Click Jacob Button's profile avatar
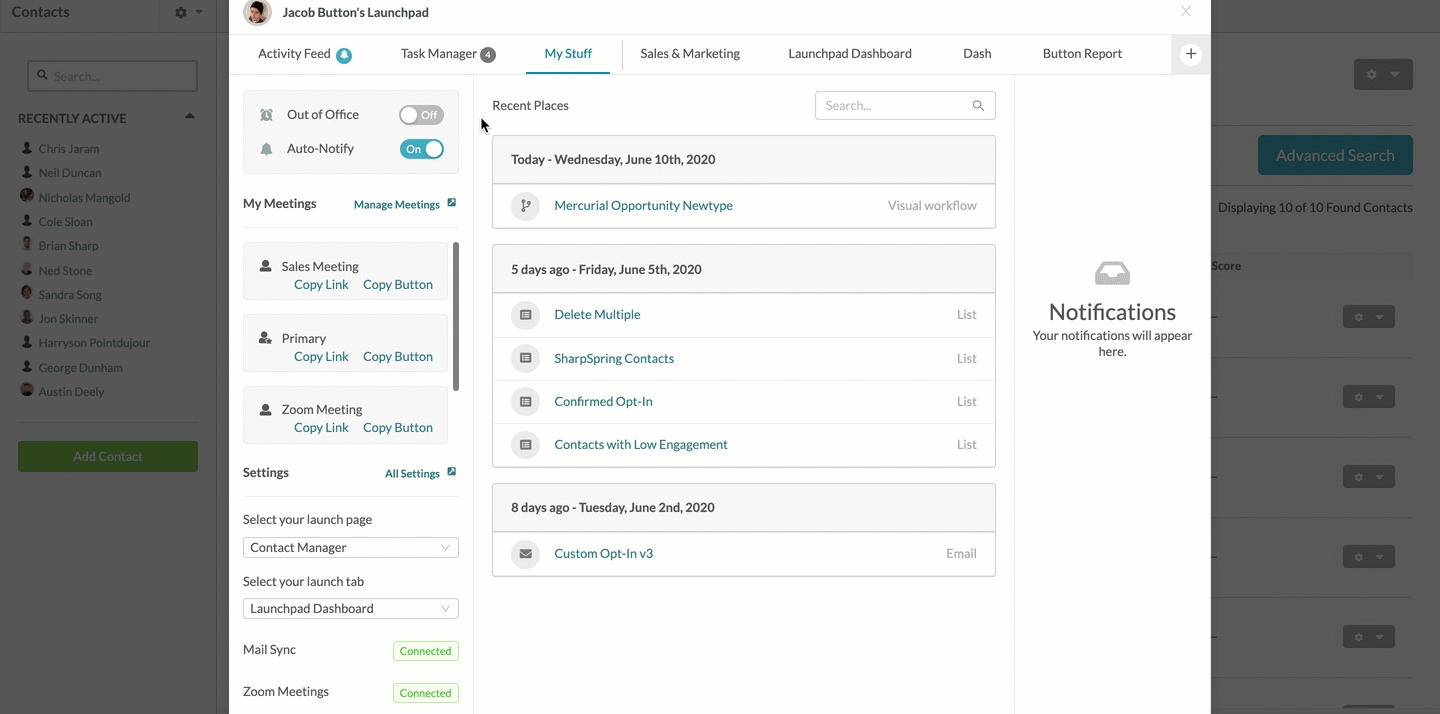Screen dimensions: 1440x714 (x=257, y=12)
